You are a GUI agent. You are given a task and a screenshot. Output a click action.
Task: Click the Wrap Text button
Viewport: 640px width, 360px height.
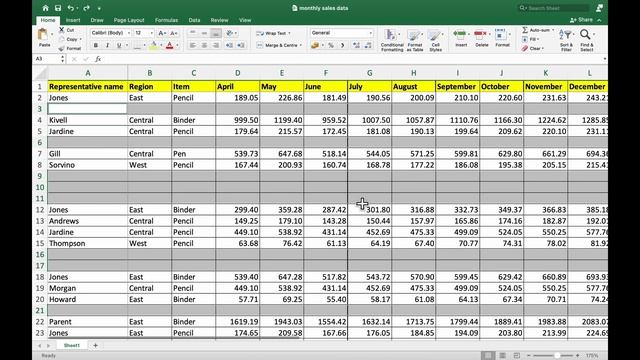tap(273, 33)
